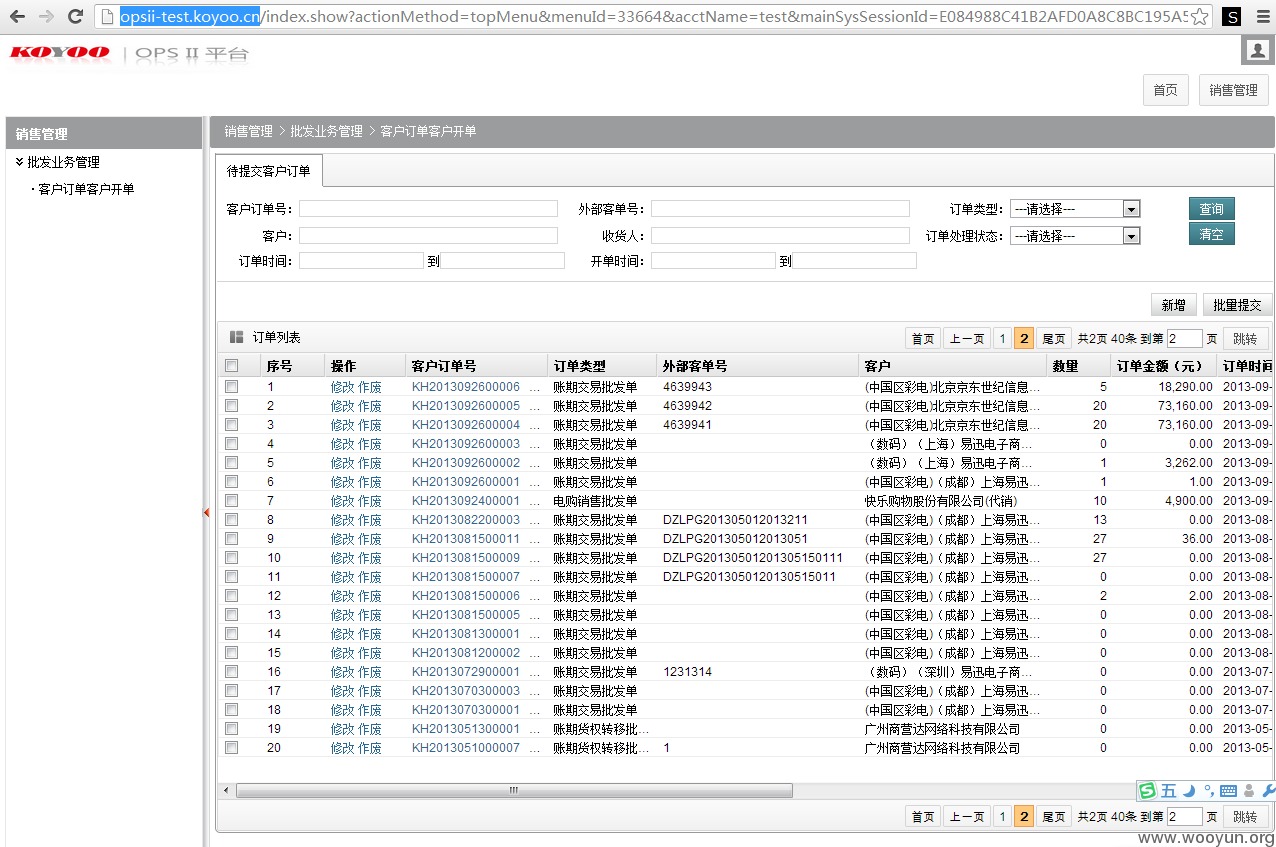This screenshot has height=847, width=1276.
Task: Focus the 外部客单号 input field
Action: [x=780, y=209]
